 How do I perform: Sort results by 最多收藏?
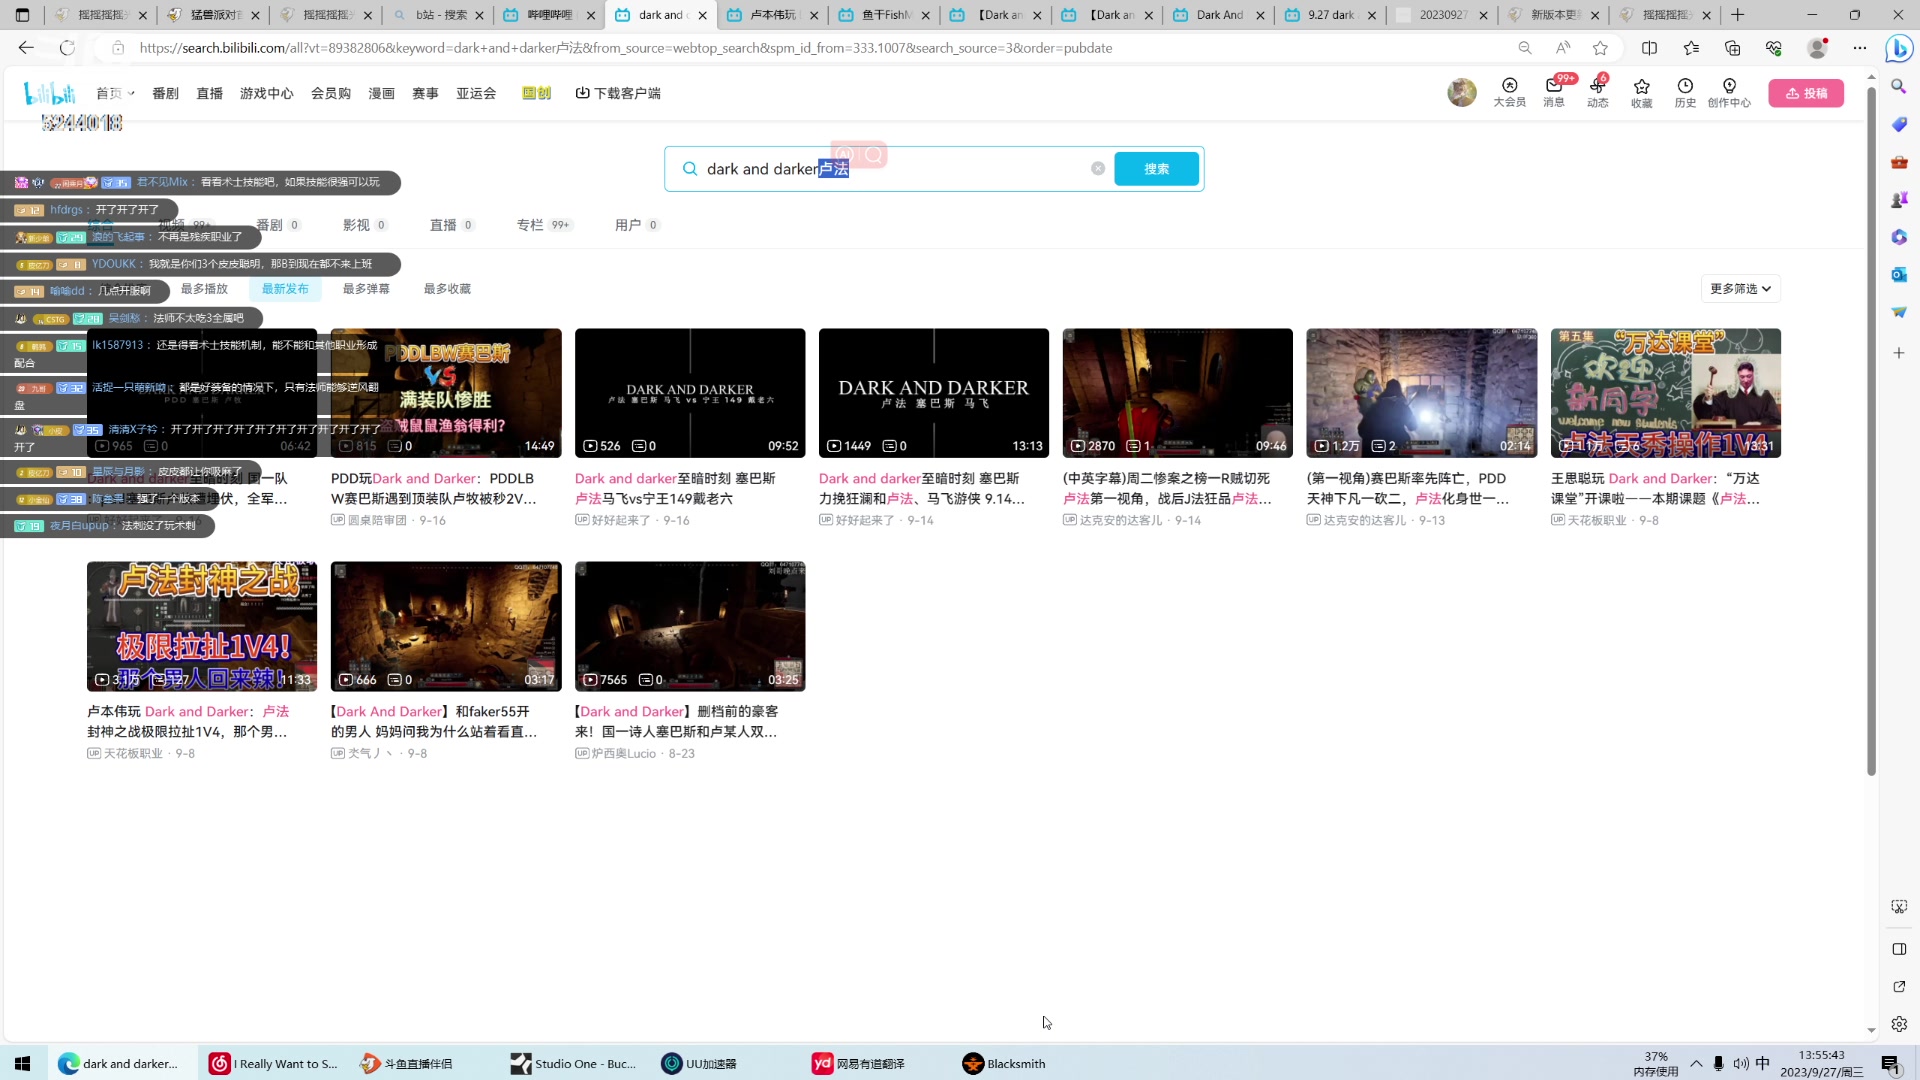pyautogui.click(x=447, y=288)
